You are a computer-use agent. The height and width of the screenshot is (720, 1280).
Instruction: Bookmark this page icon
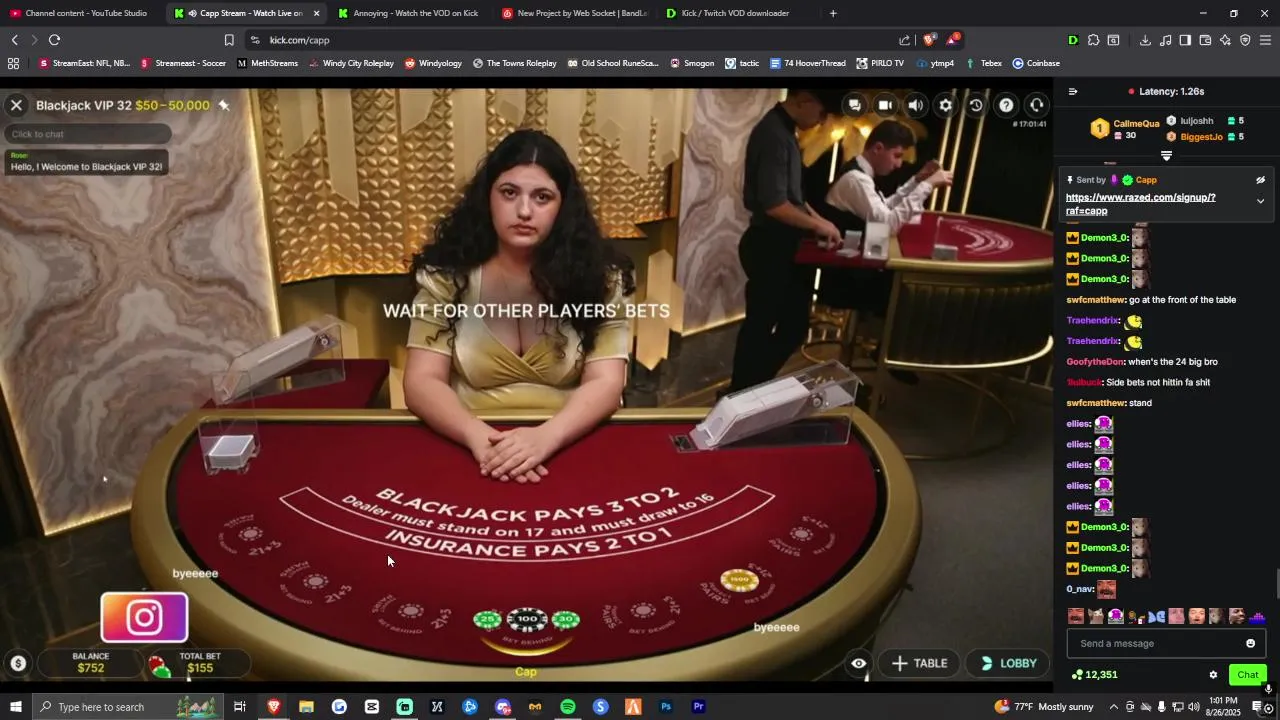229,40
